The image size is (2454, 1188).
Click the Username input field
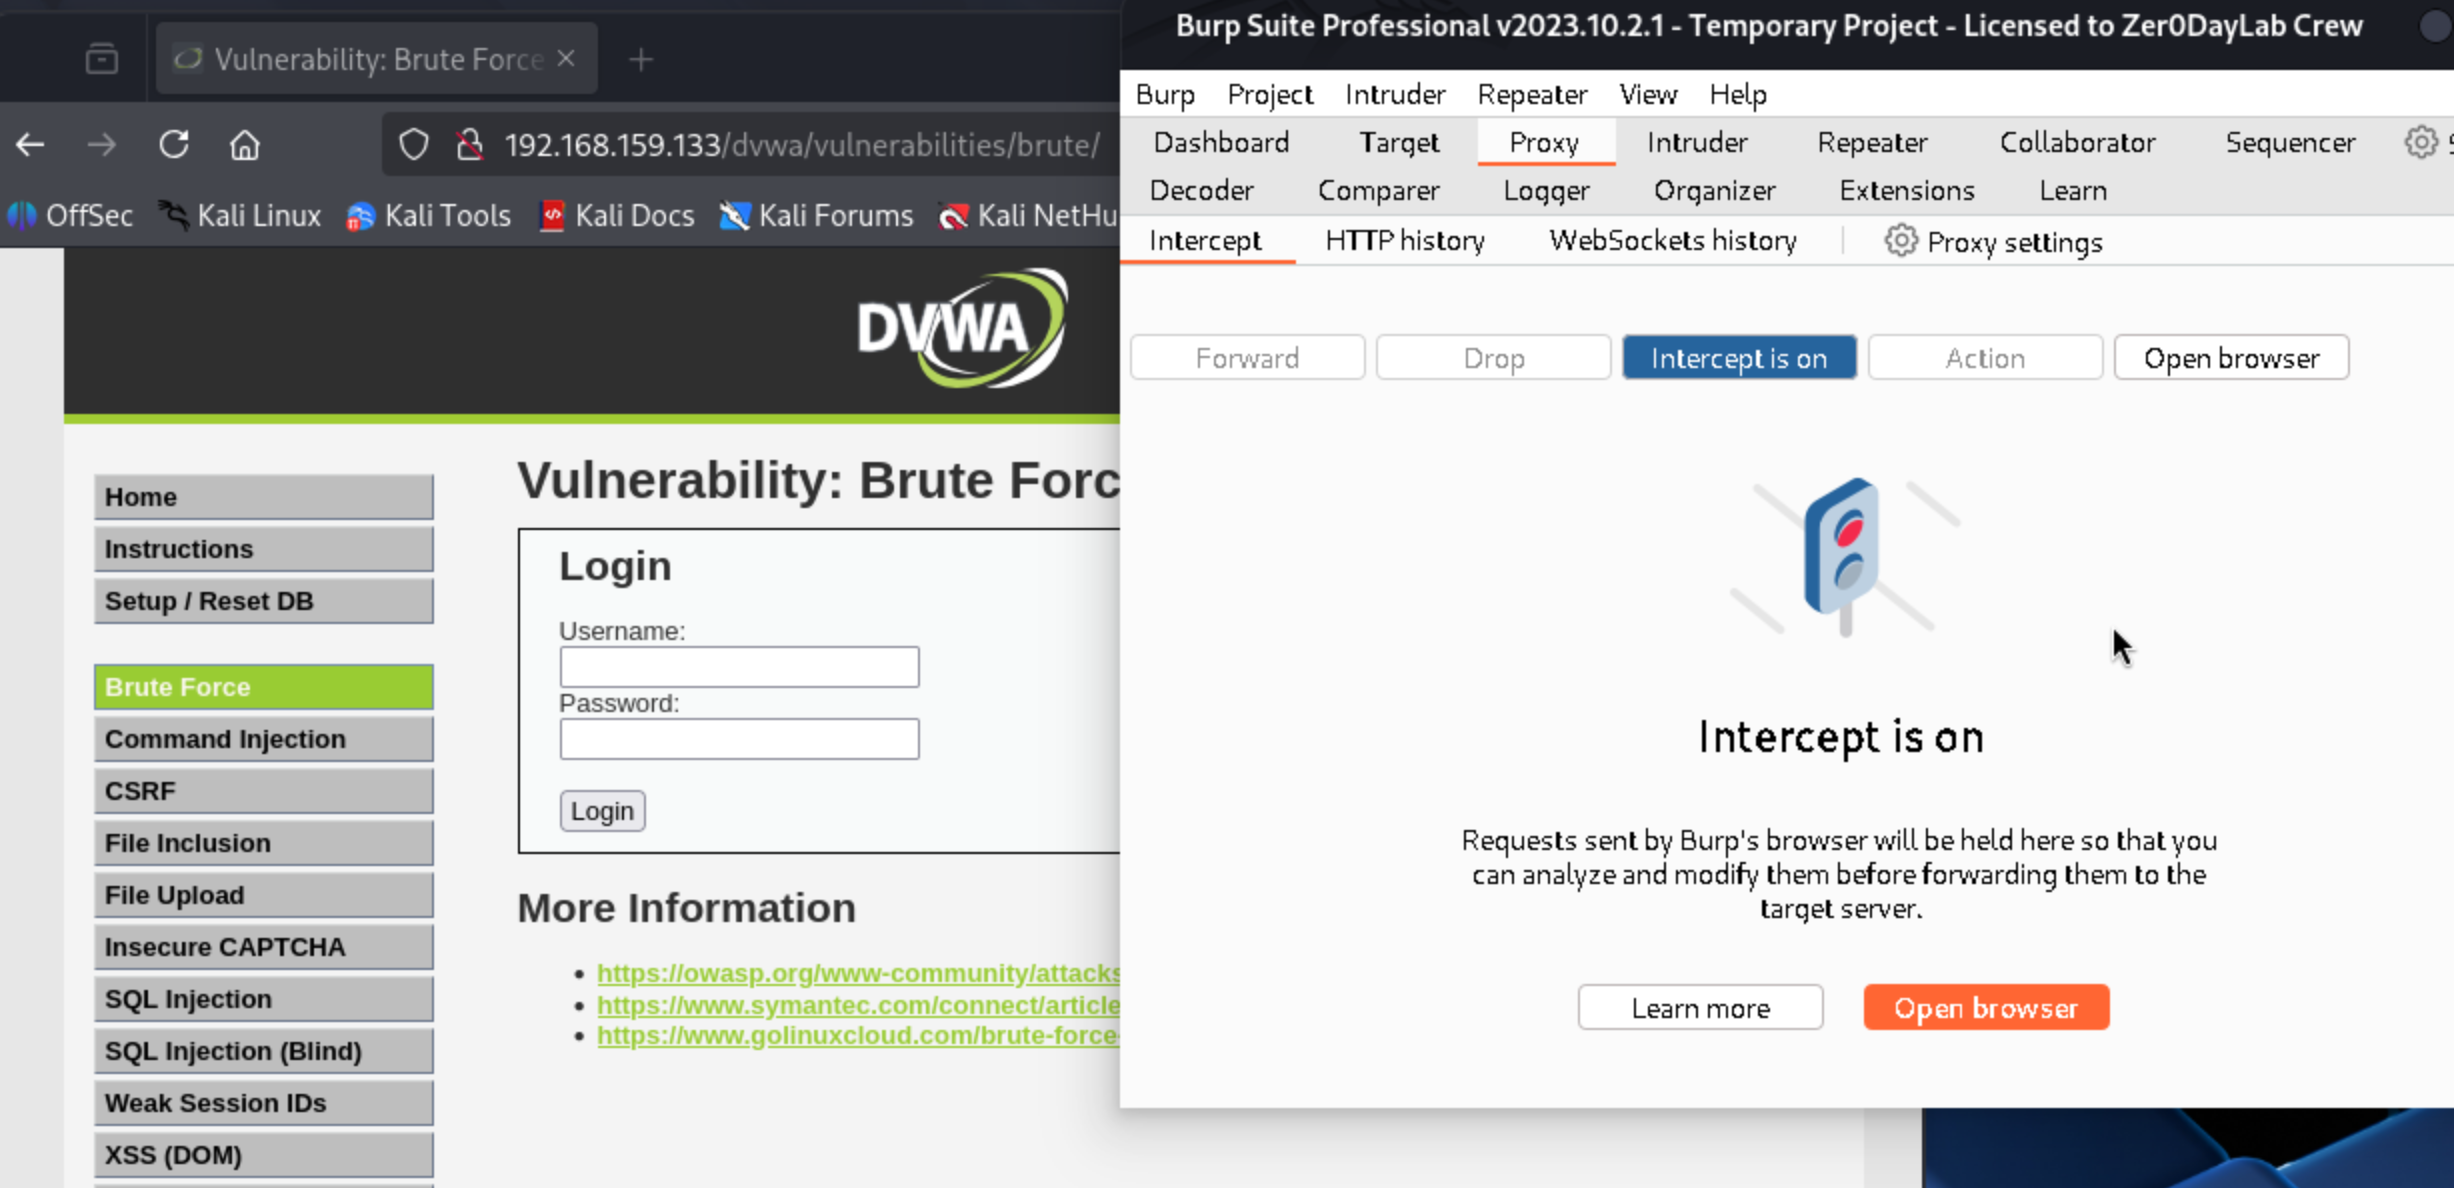[x=739, y=667]
